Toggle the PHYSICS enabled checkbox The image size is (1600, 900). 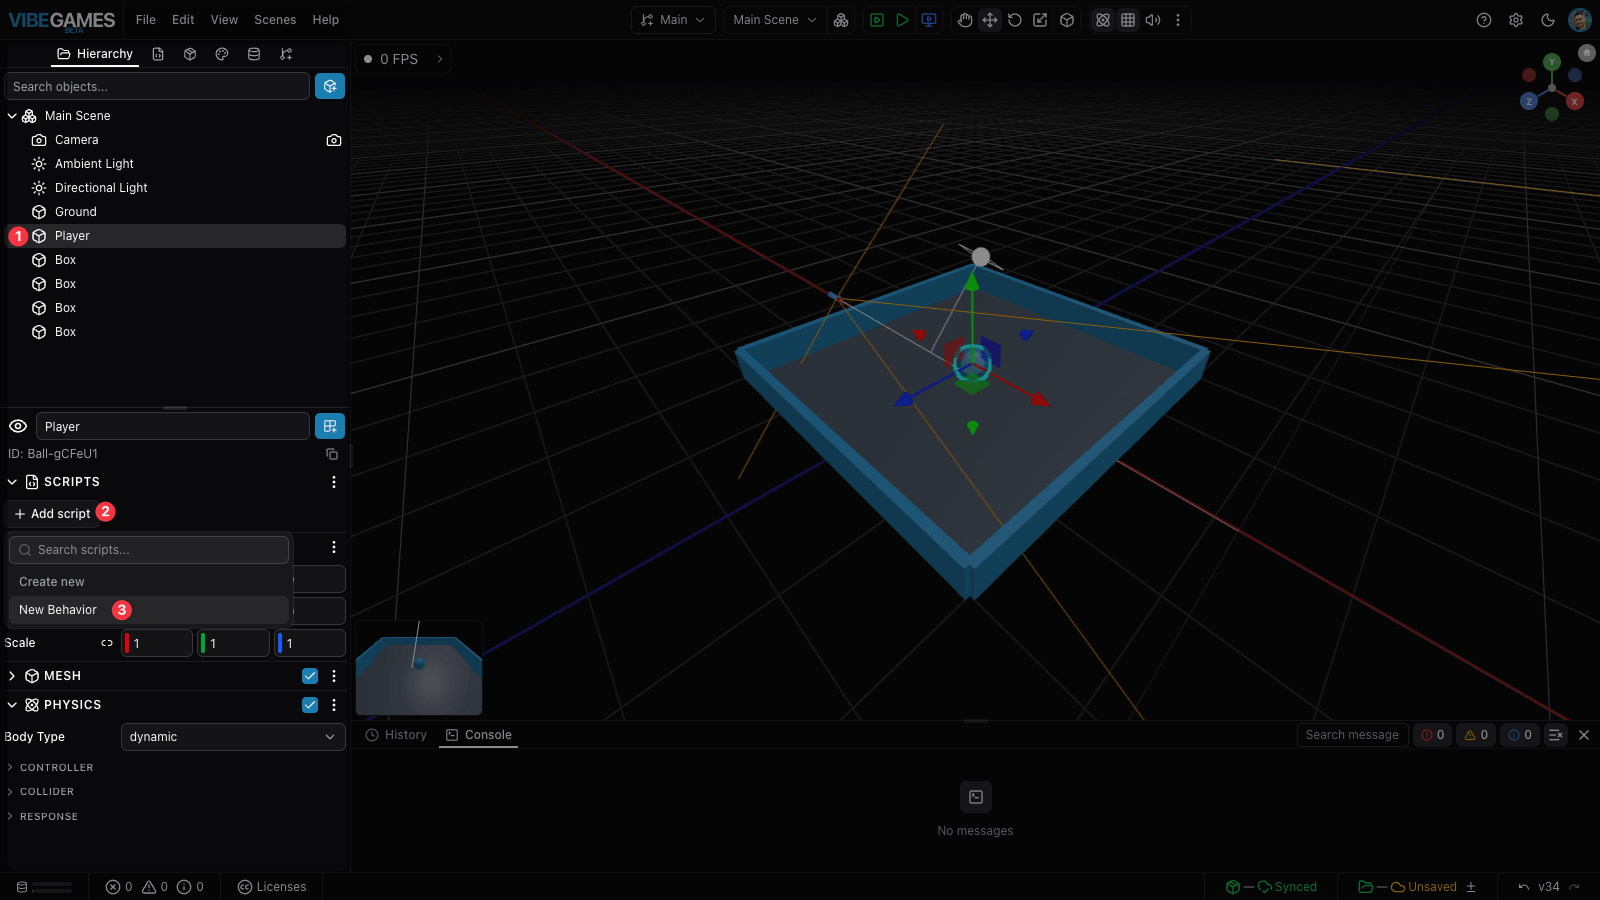tap(310, 705)
